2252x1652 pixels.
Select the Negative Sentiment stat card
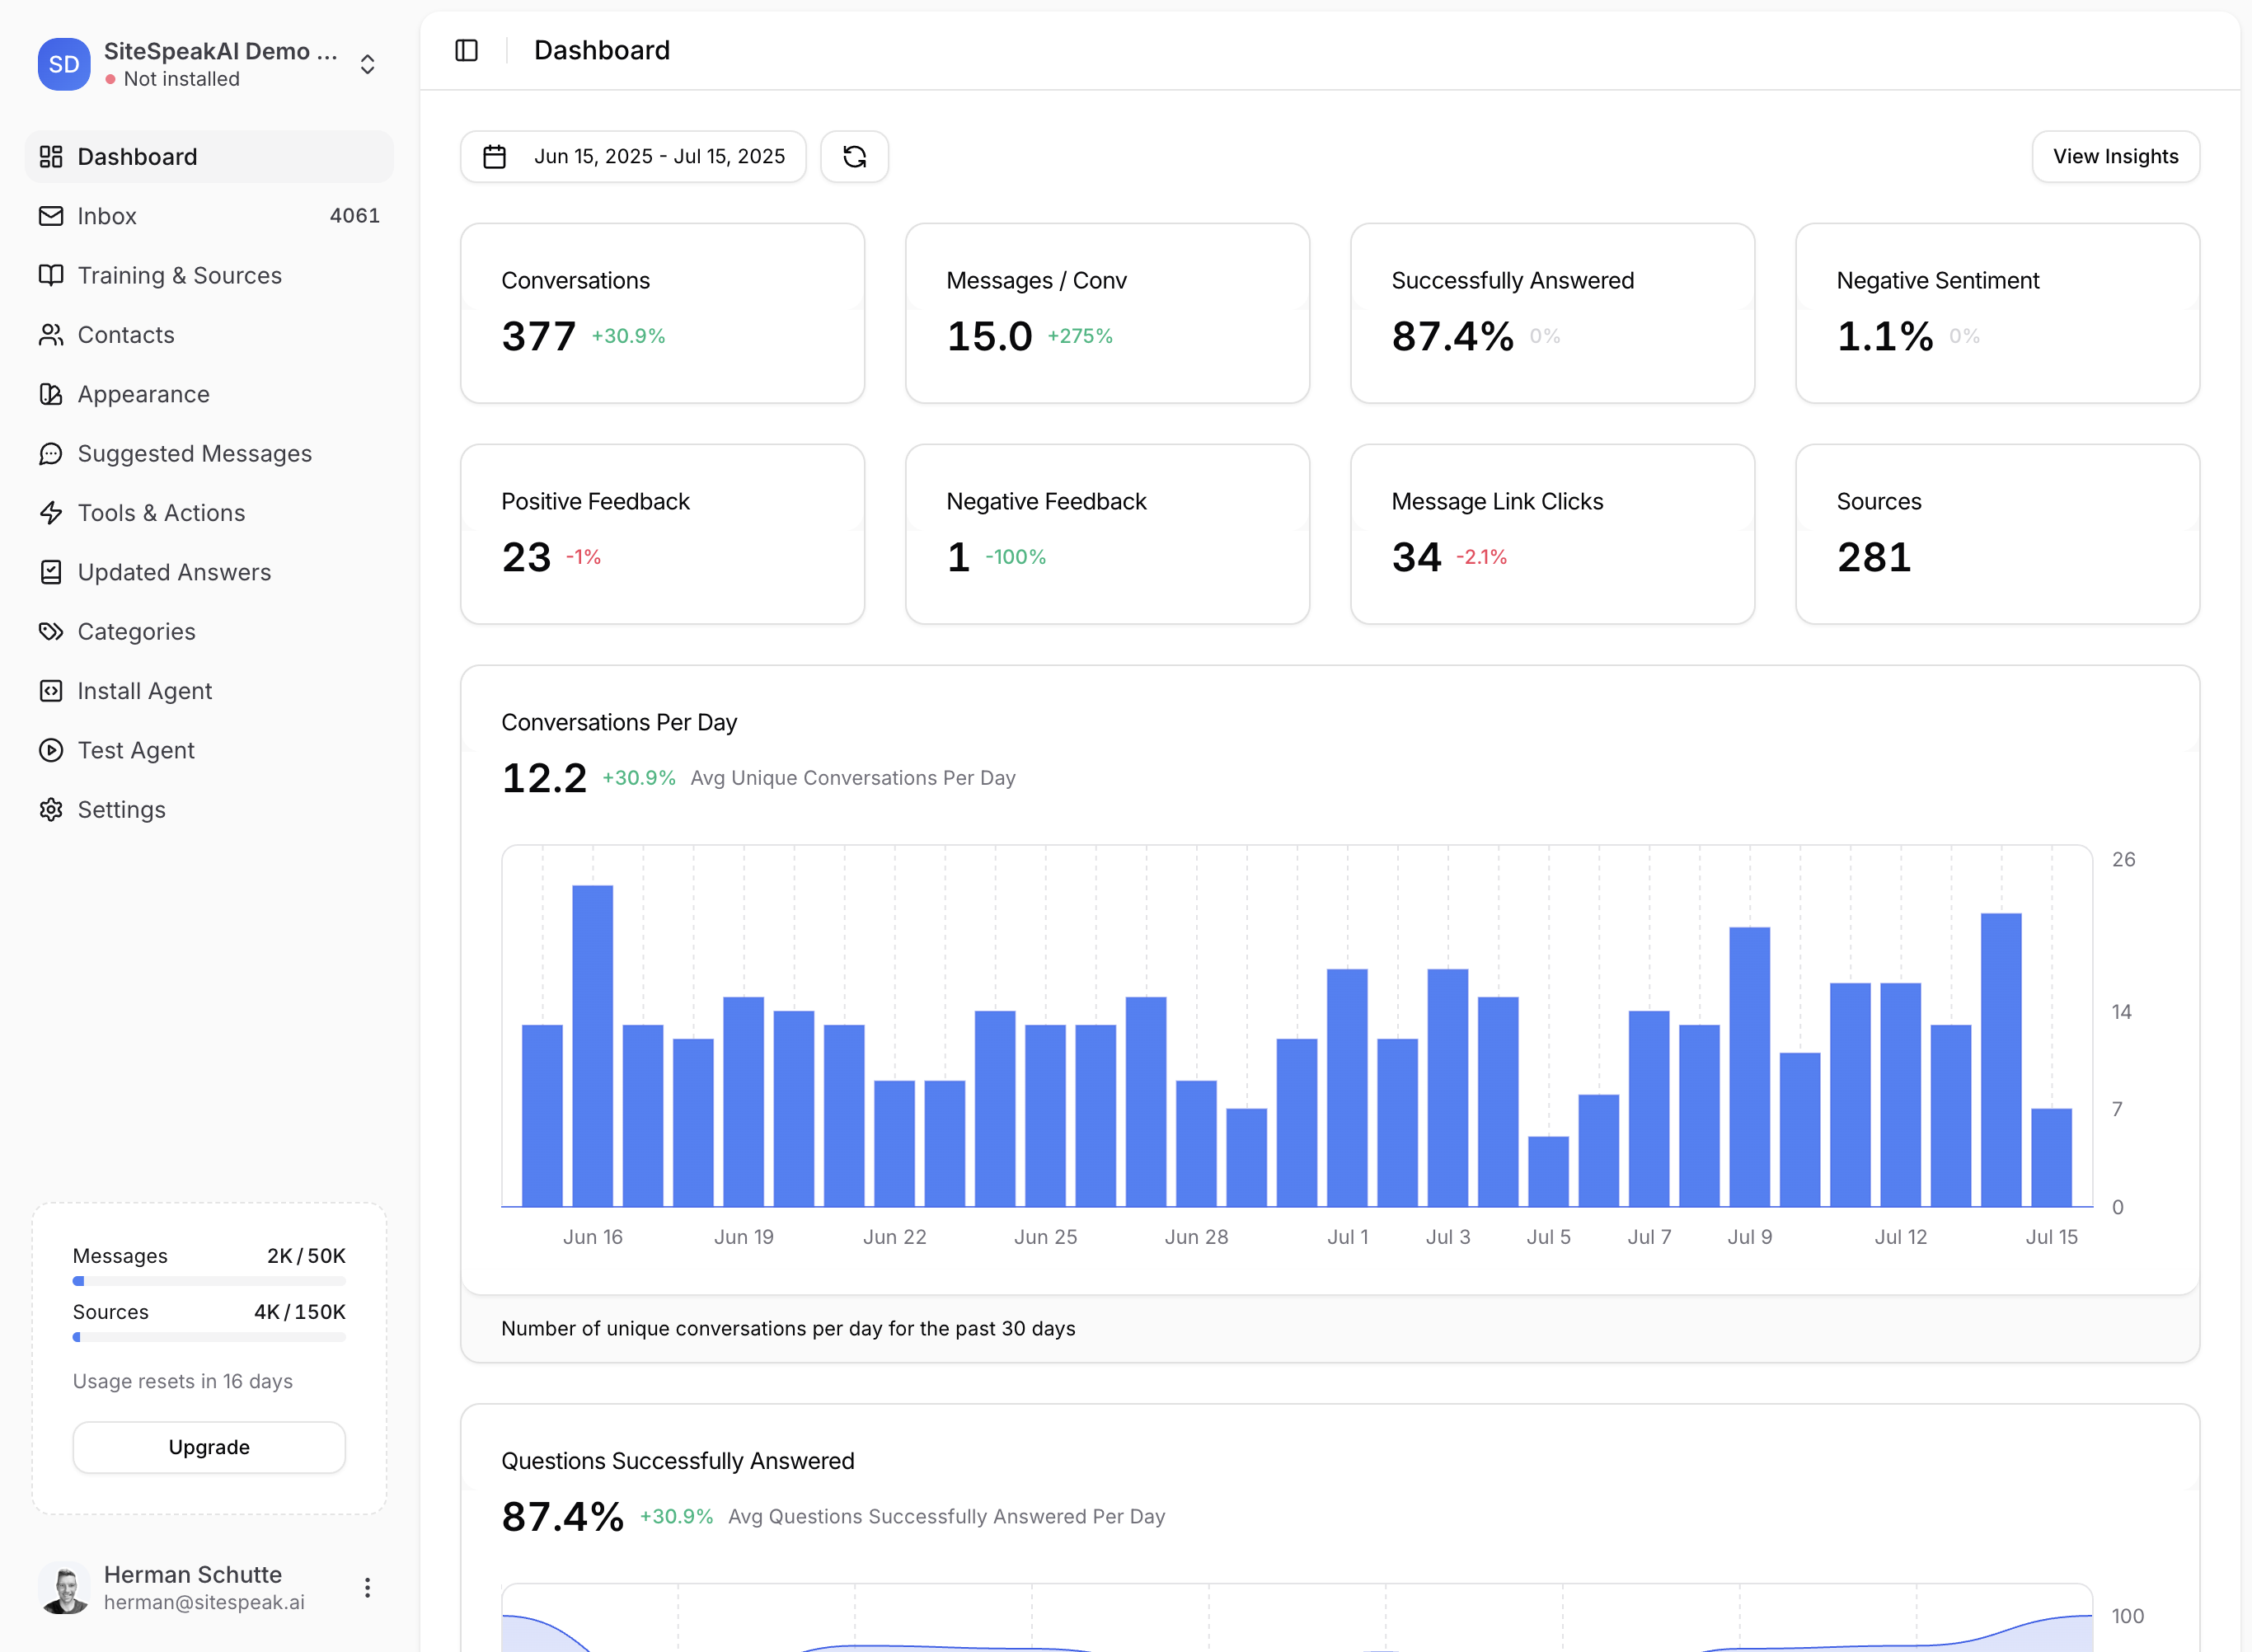tap(1997, 313)
